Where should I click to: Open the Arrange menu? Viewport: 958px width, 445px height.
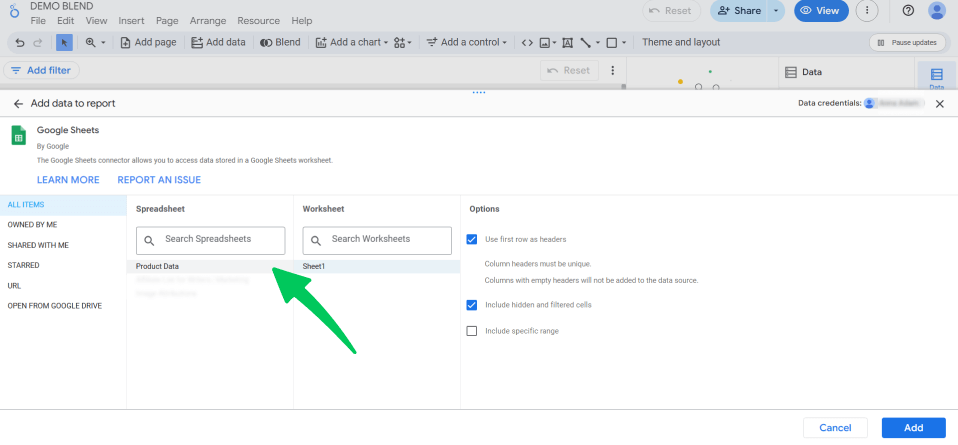click(210, 20)
